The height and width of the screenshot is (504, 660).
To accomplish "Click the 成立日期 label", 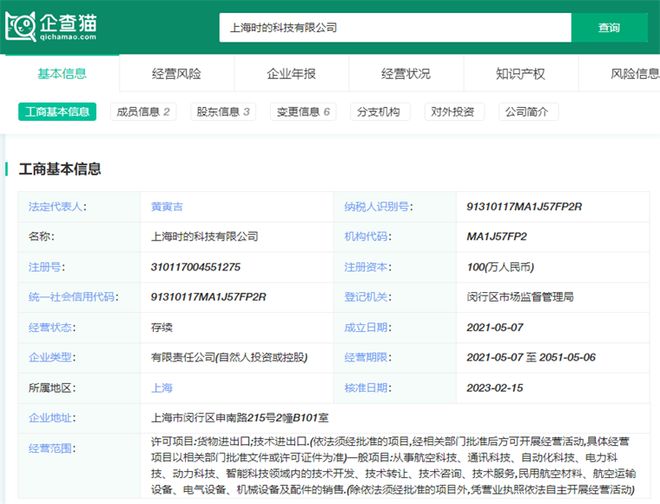I will pos(367,327).
